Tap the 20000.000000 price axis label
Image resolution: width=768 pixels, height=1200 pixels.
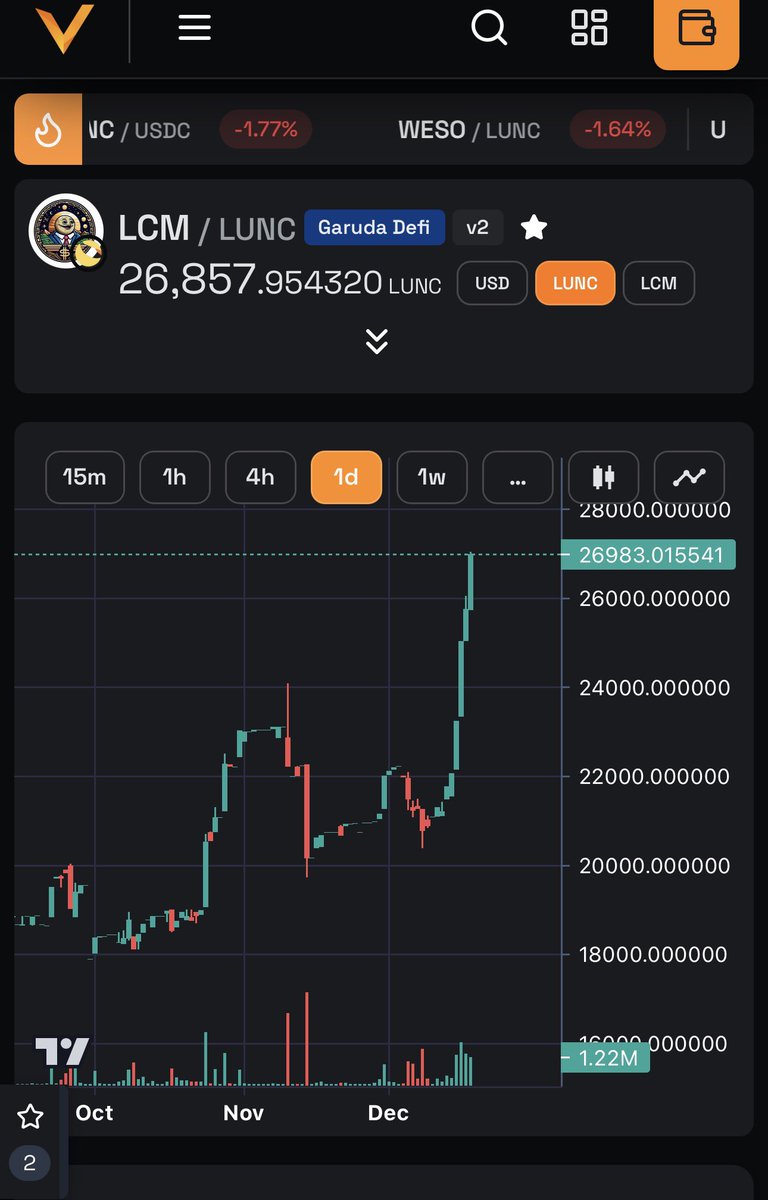655,866
